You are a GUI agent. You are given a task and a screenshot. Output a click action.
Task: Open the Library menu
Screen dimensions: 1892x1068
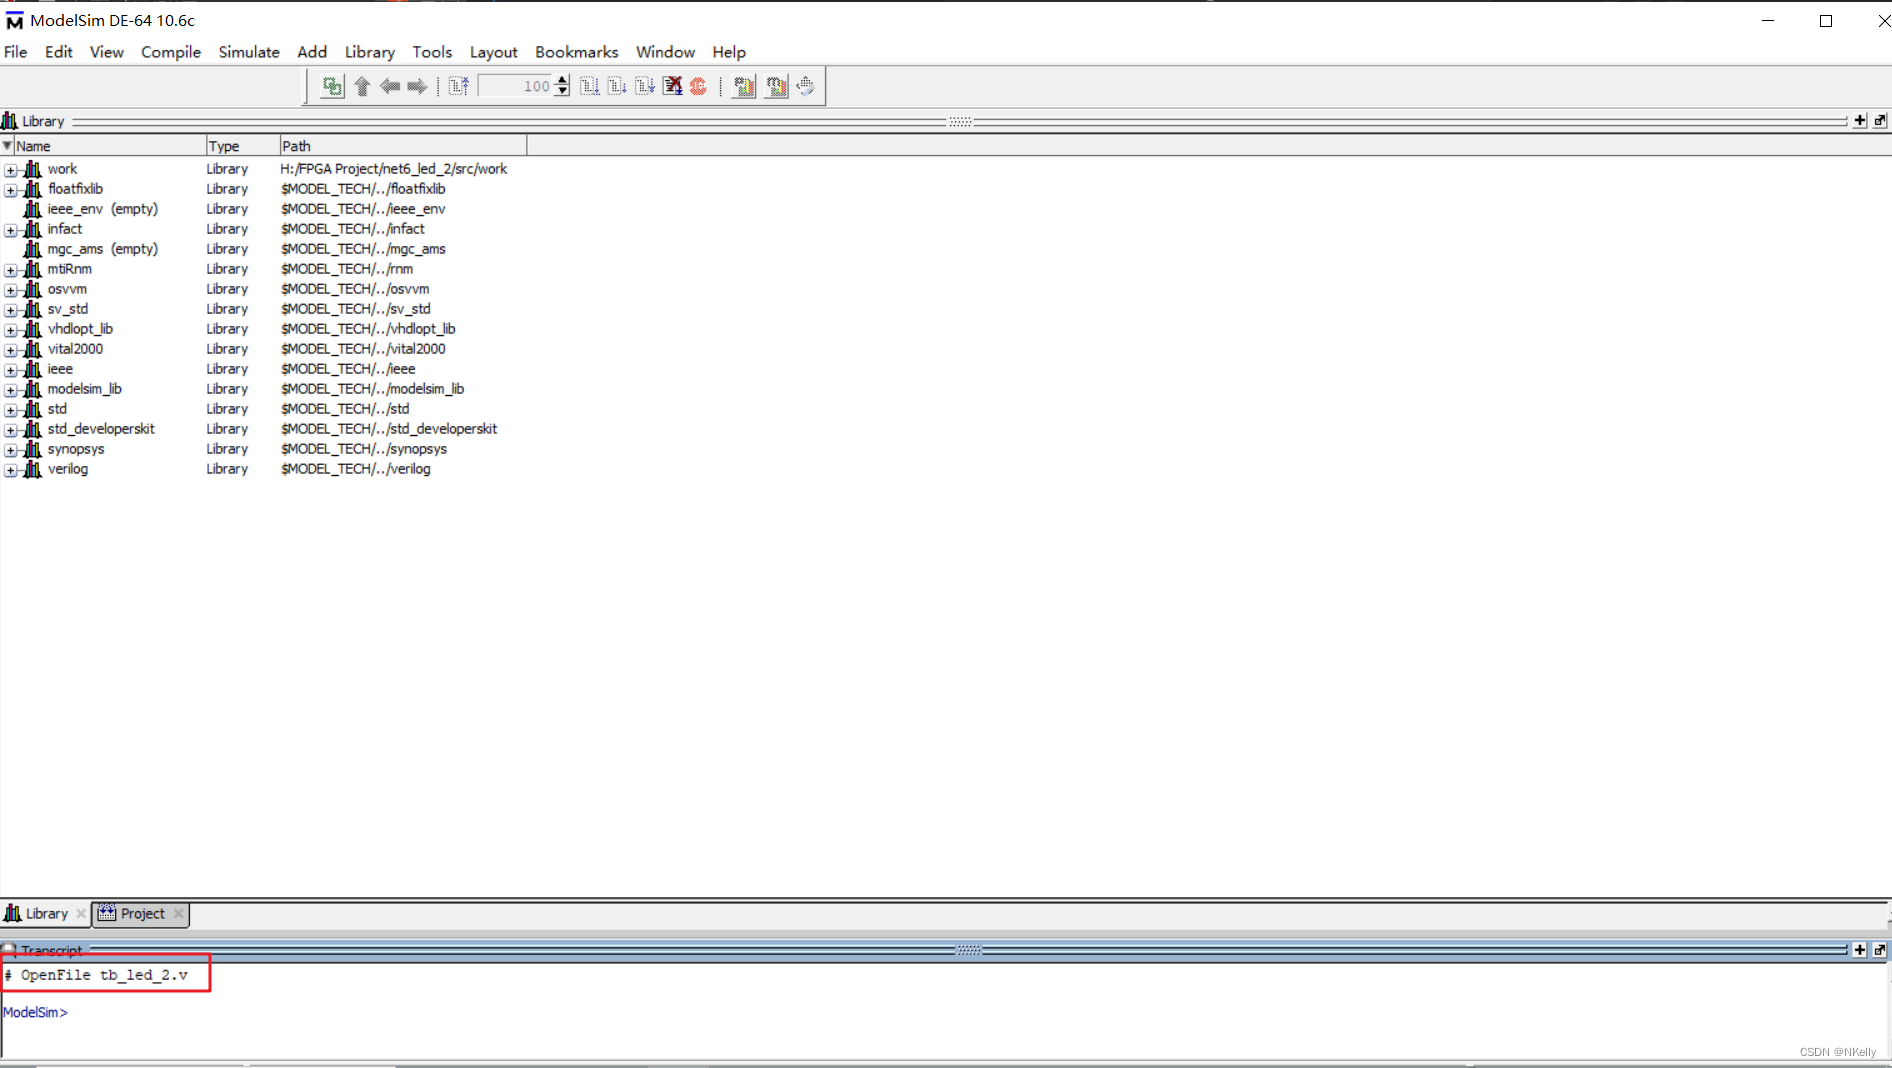click(x=370, y=52)
